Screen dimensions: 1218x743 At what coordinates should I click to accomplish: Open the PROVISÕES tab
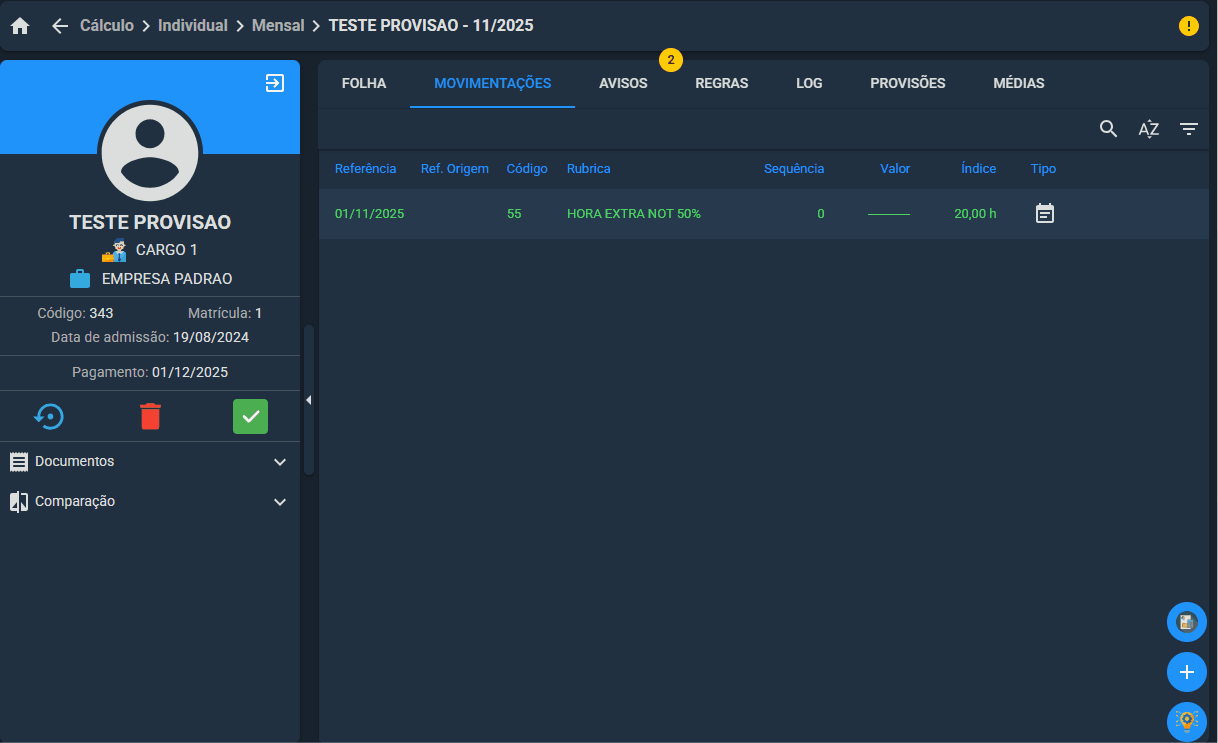[x=908, y=83]
